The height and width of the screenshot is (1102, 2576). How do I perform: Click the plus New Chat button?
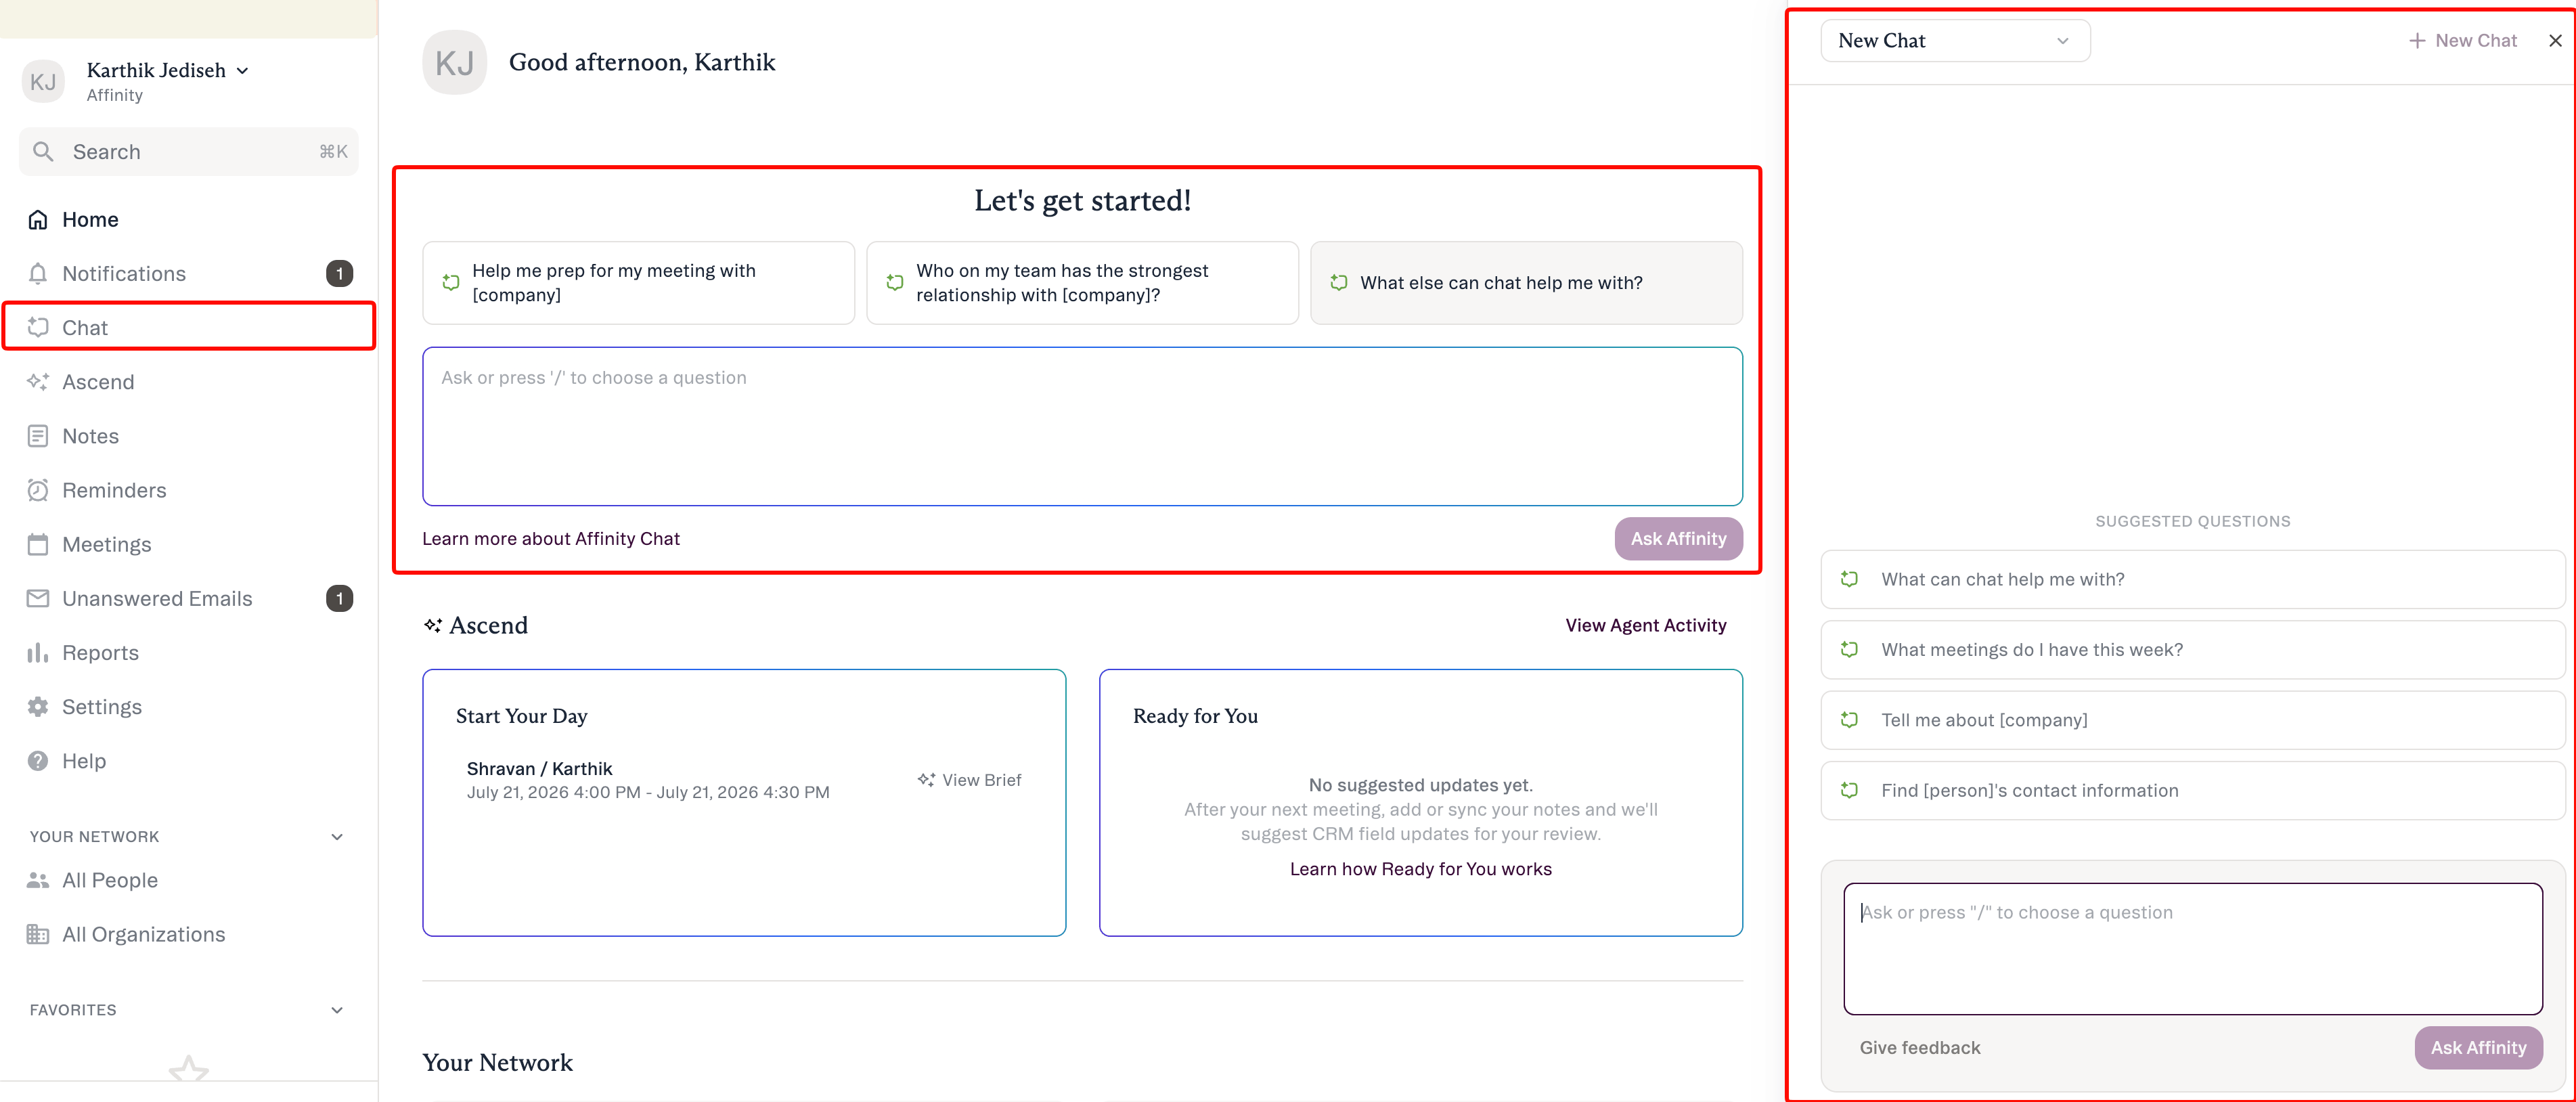coord(2462,40)
